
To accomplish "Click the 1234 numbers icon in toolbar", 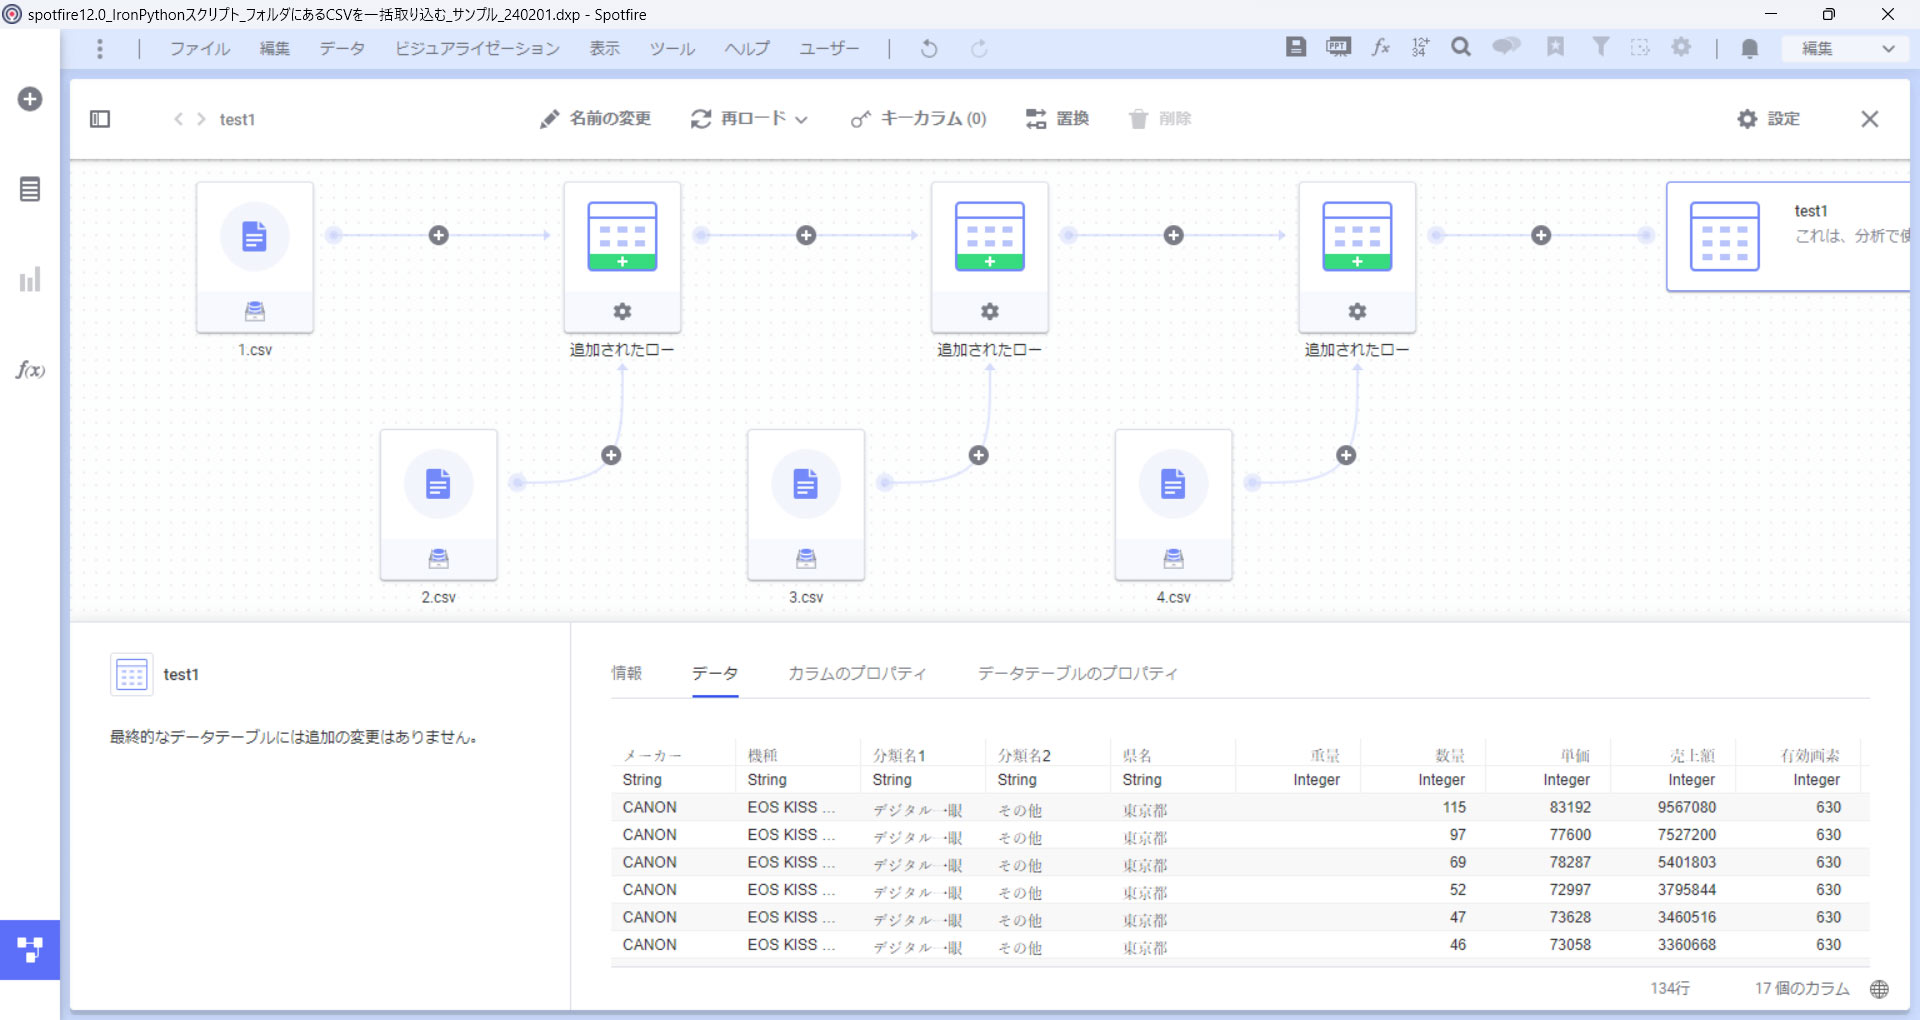I will [1420, 47].
